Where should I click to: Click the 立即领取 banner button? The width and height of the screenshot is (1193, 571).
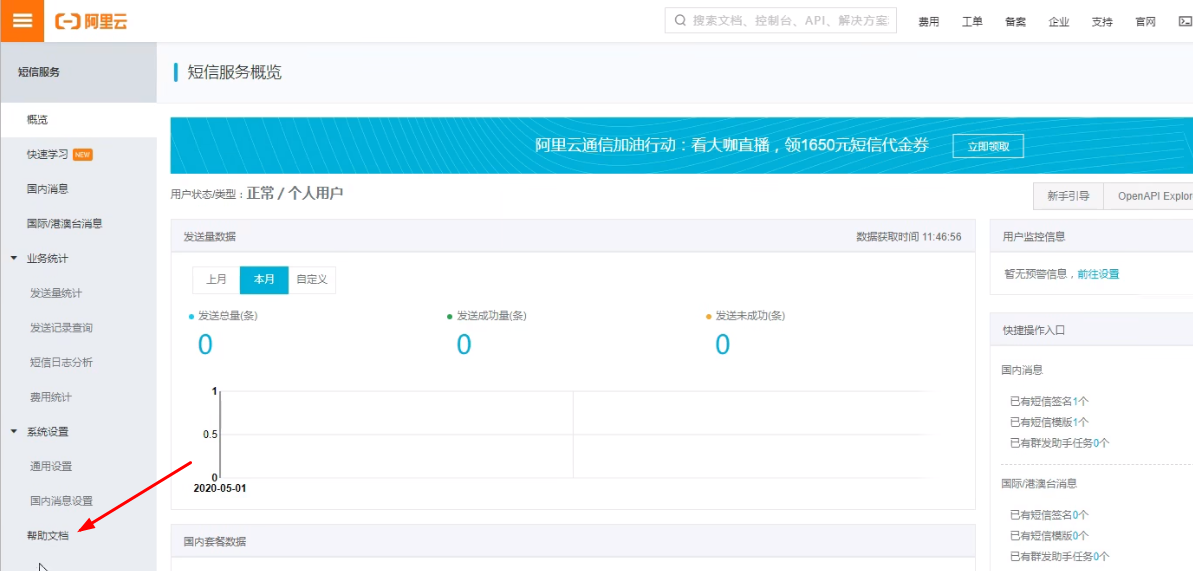[988, 146]
